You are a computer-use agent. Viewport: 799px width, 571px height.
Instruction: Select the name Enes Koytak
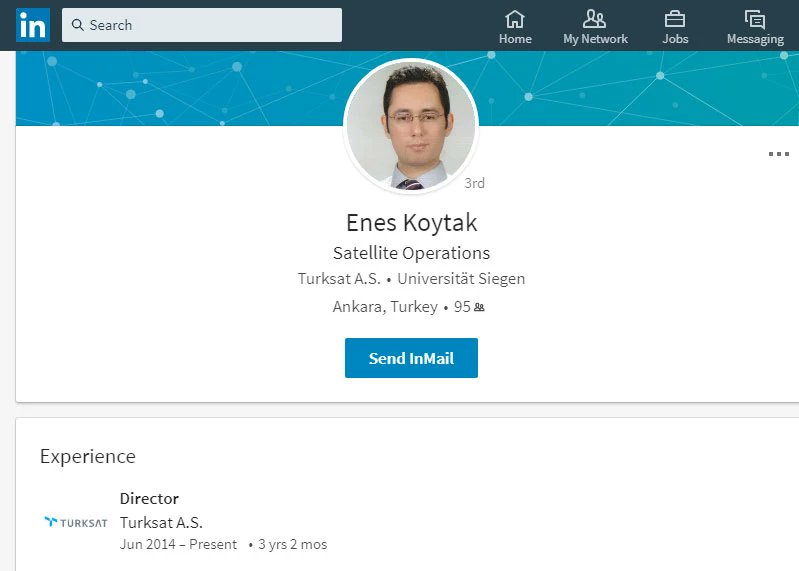click(x=411, y=223)
